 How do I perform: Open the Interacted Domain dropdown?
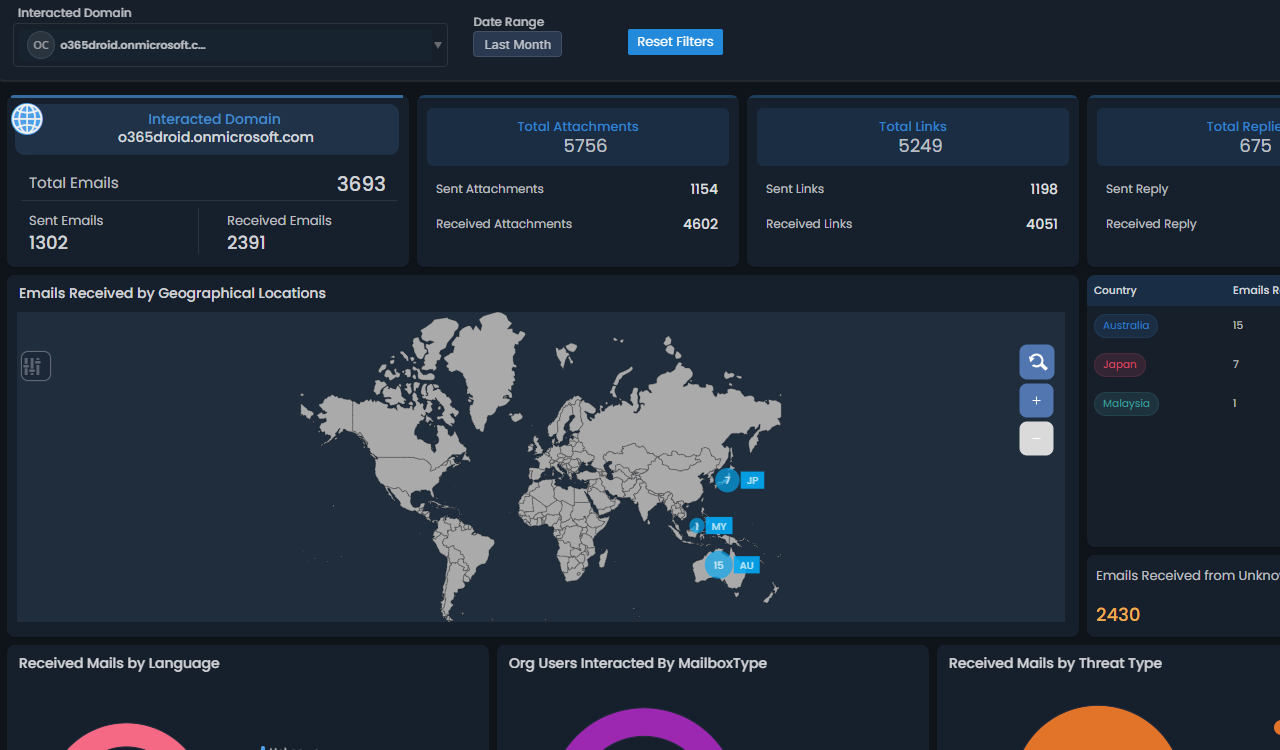click(x=230, y=44)
